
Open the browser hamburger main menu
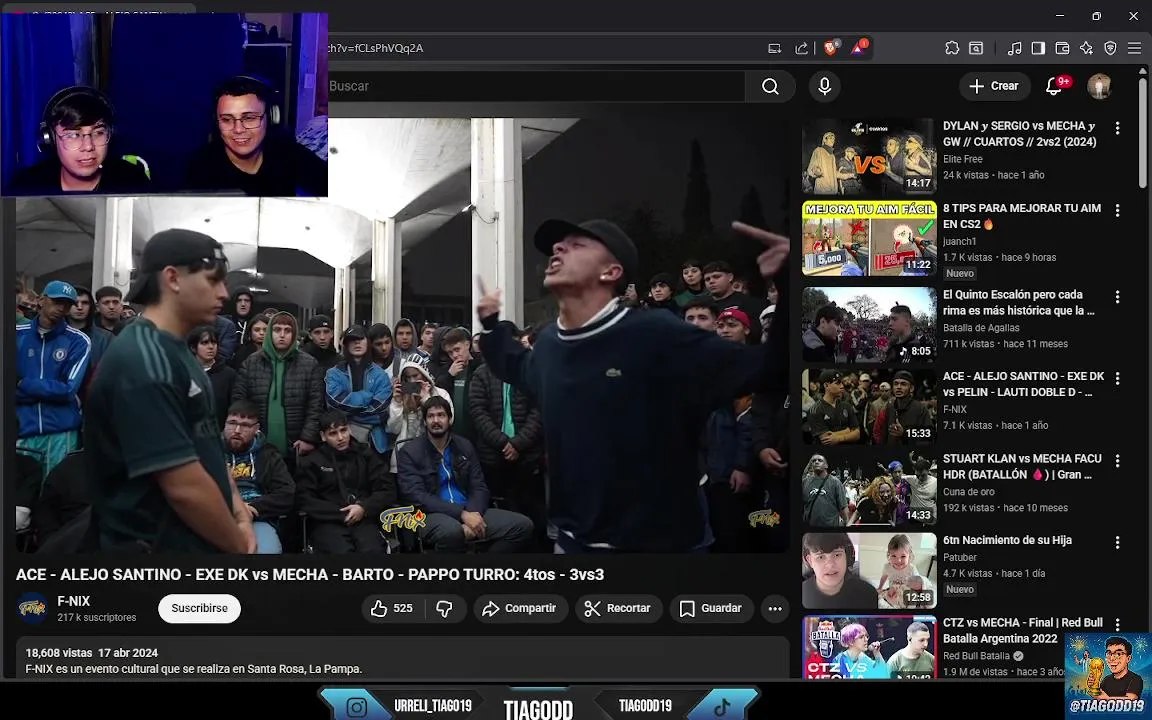[1134, 48]
